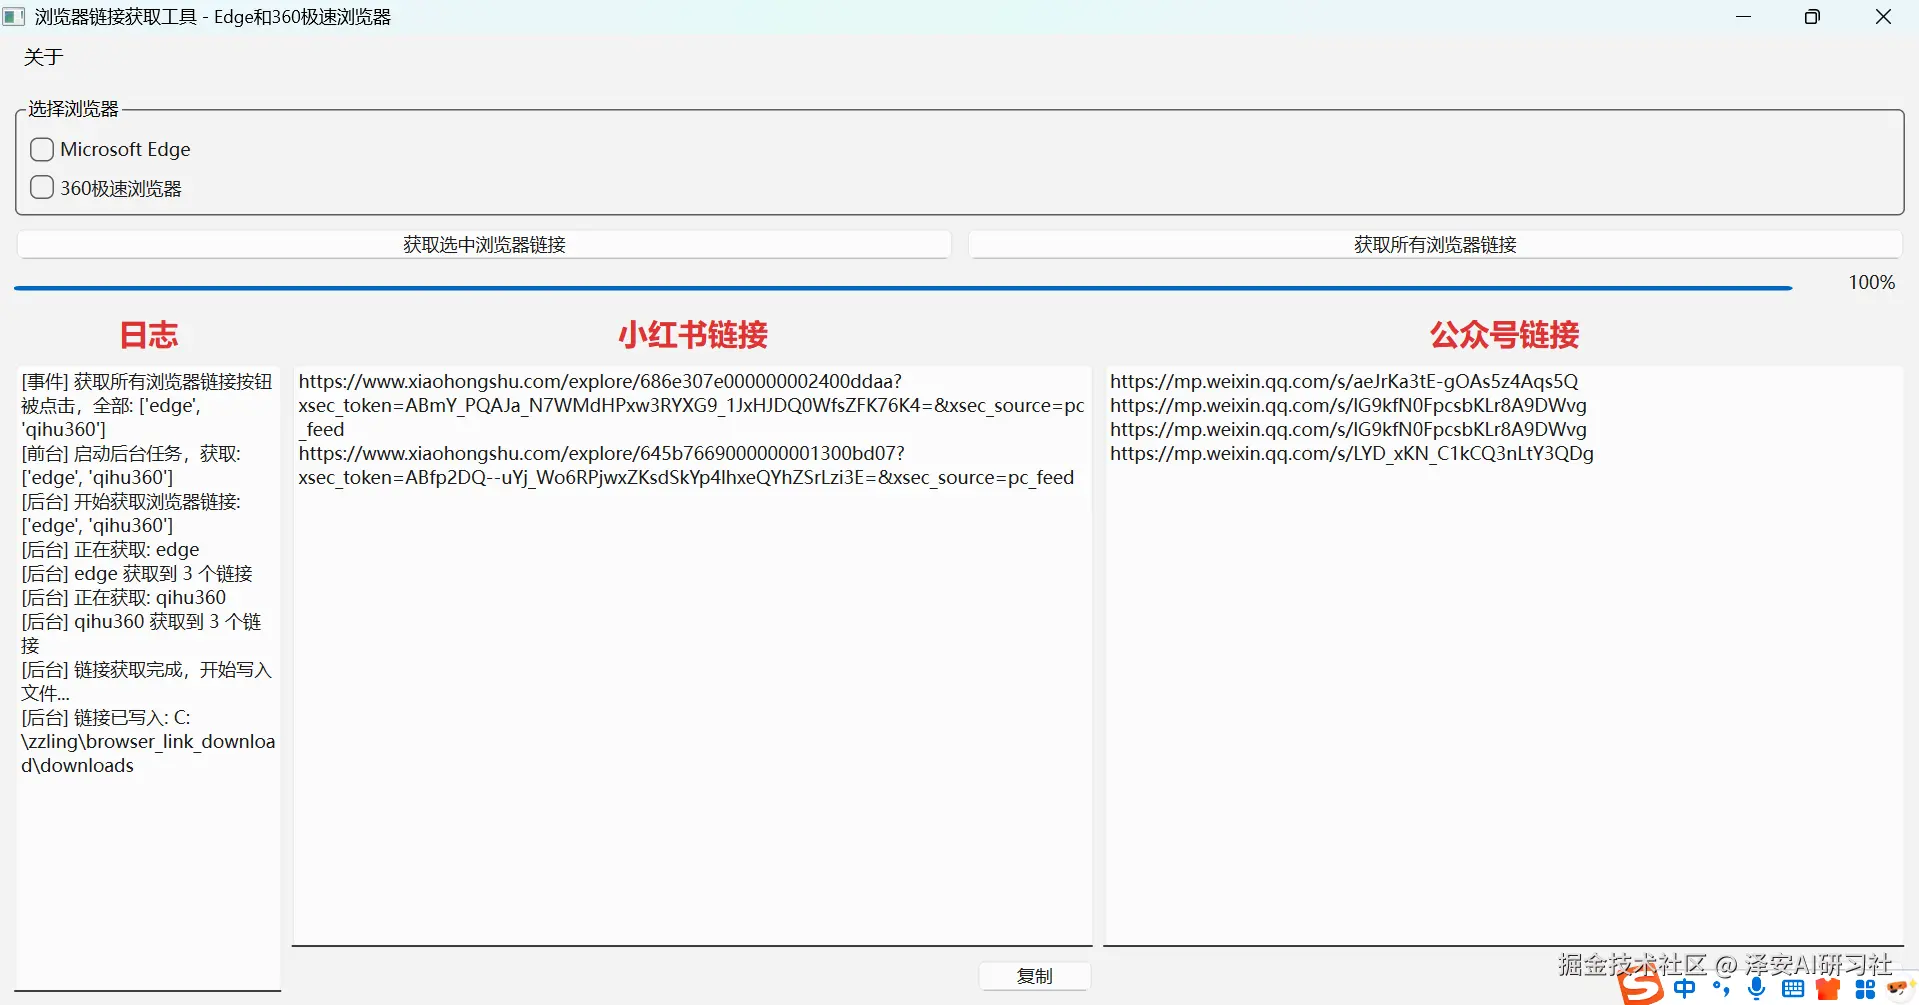Screen dimensions: 1919x1005
Task: Click the log line '[后台] 正在获取: edge'
Action: pyautogui.click(x=110, y=549)
